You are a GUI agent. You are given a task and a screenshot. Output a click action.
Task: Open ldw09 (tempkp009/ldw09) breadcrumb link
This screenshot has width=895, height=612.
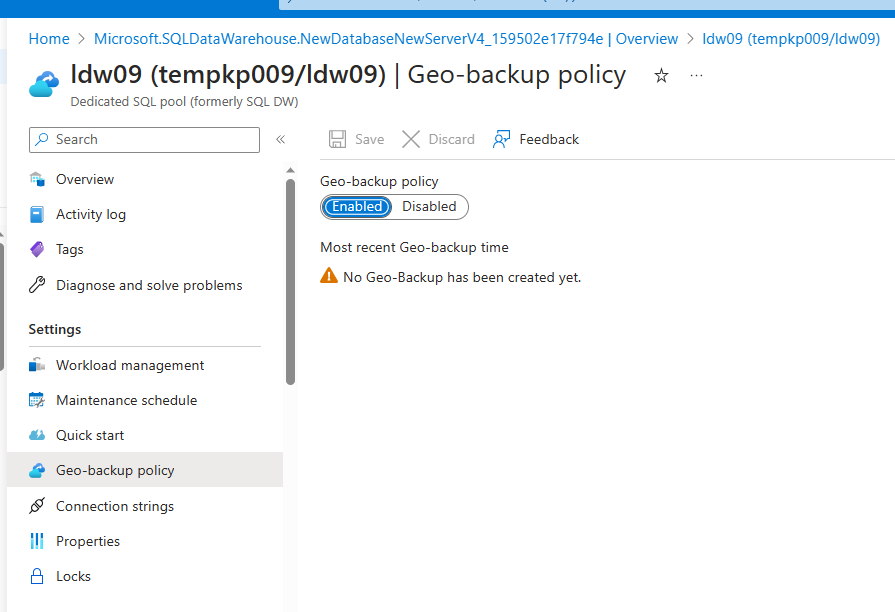(791, 39)
